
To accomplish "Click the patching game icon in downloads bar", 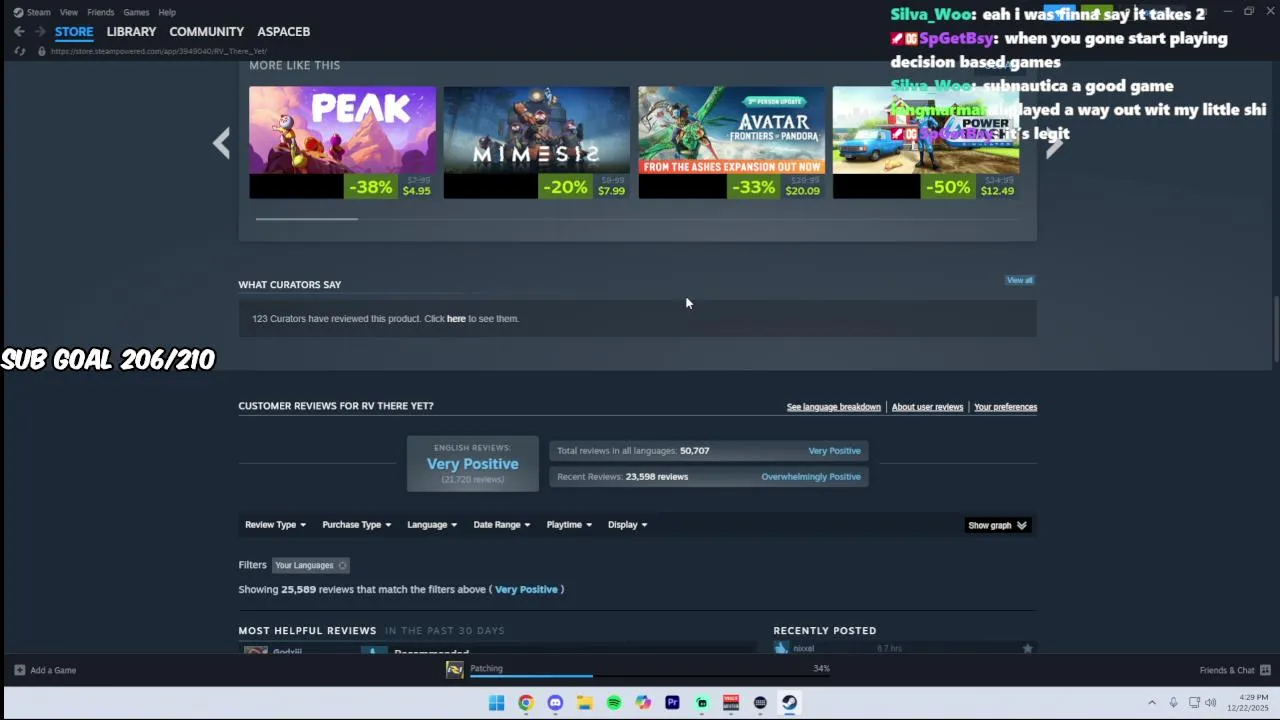I will point(455,670).
